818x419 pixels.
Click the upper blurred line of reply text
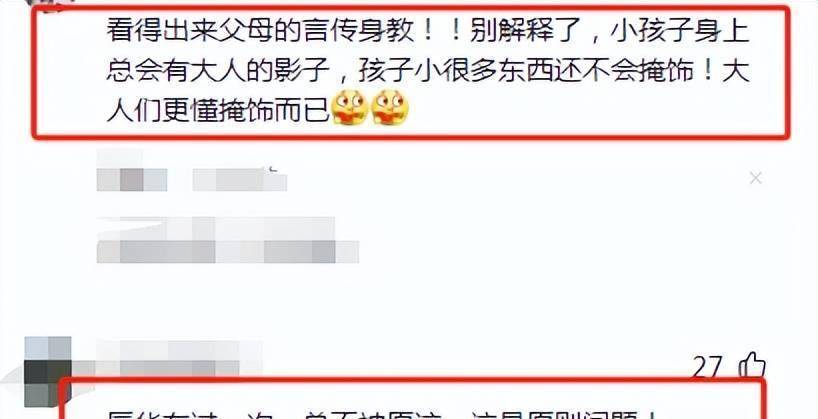(x=216, y=228)
